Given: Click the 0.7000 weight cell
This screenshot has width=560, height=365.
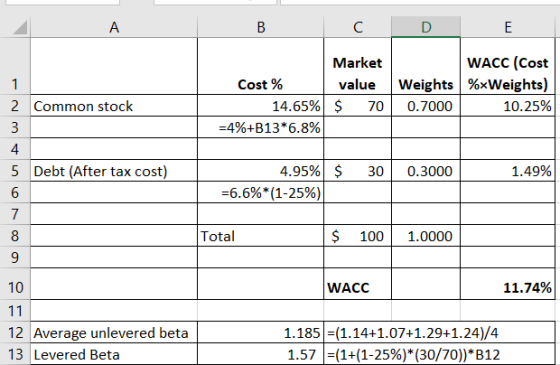Looking at the screenshot, I should click(426, 106).
